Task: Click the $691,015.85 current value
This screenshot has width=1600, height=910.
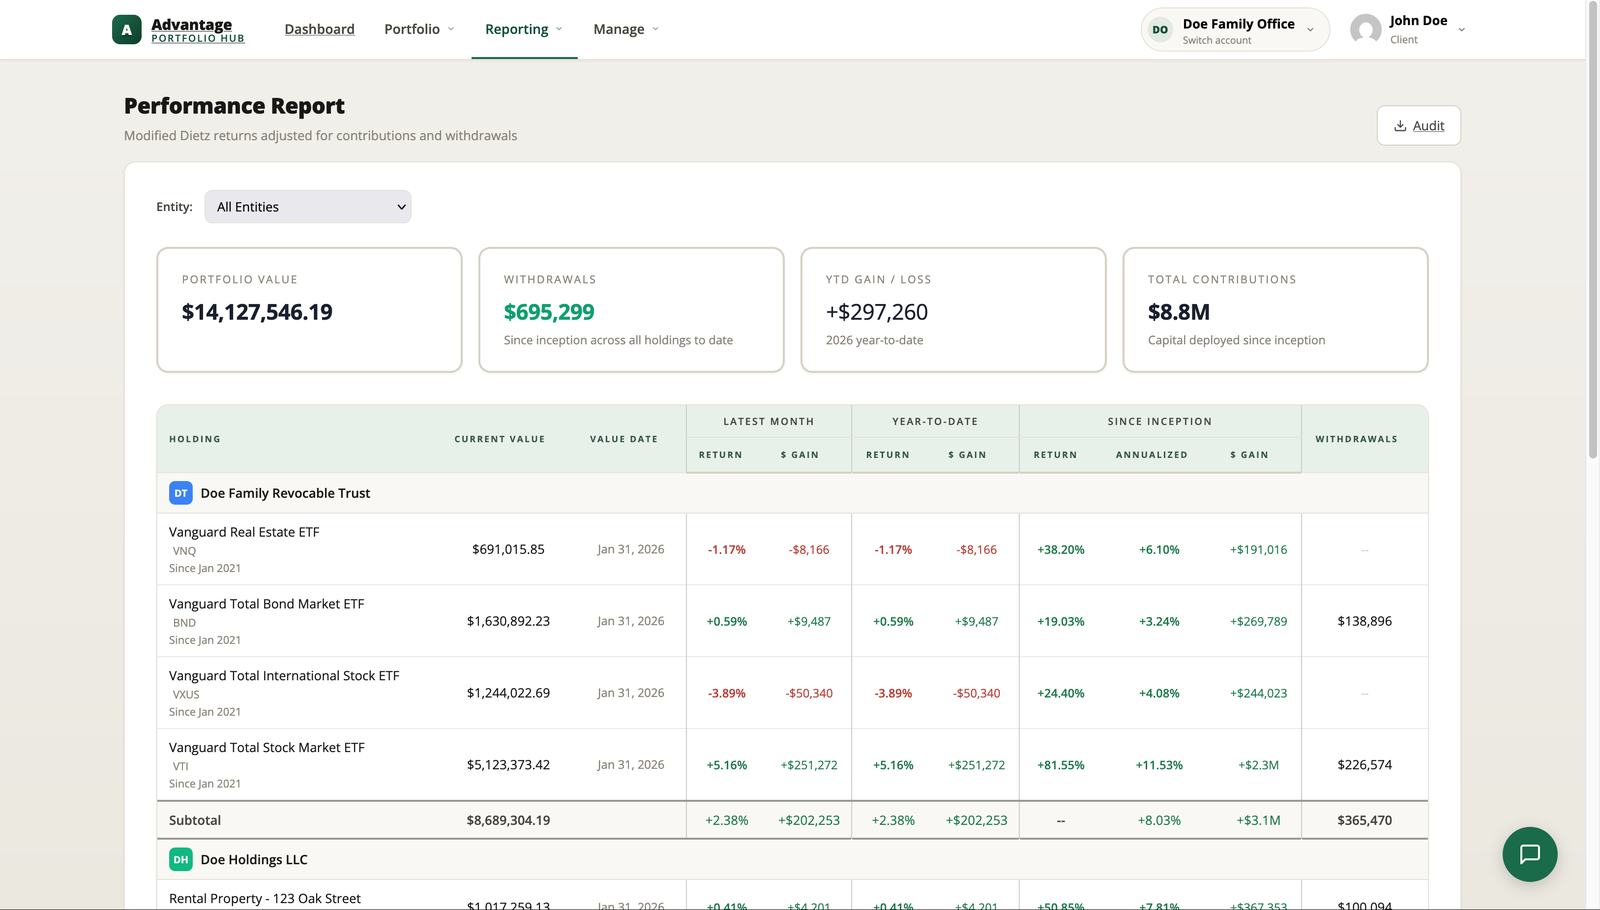Action: click(508, 549)
